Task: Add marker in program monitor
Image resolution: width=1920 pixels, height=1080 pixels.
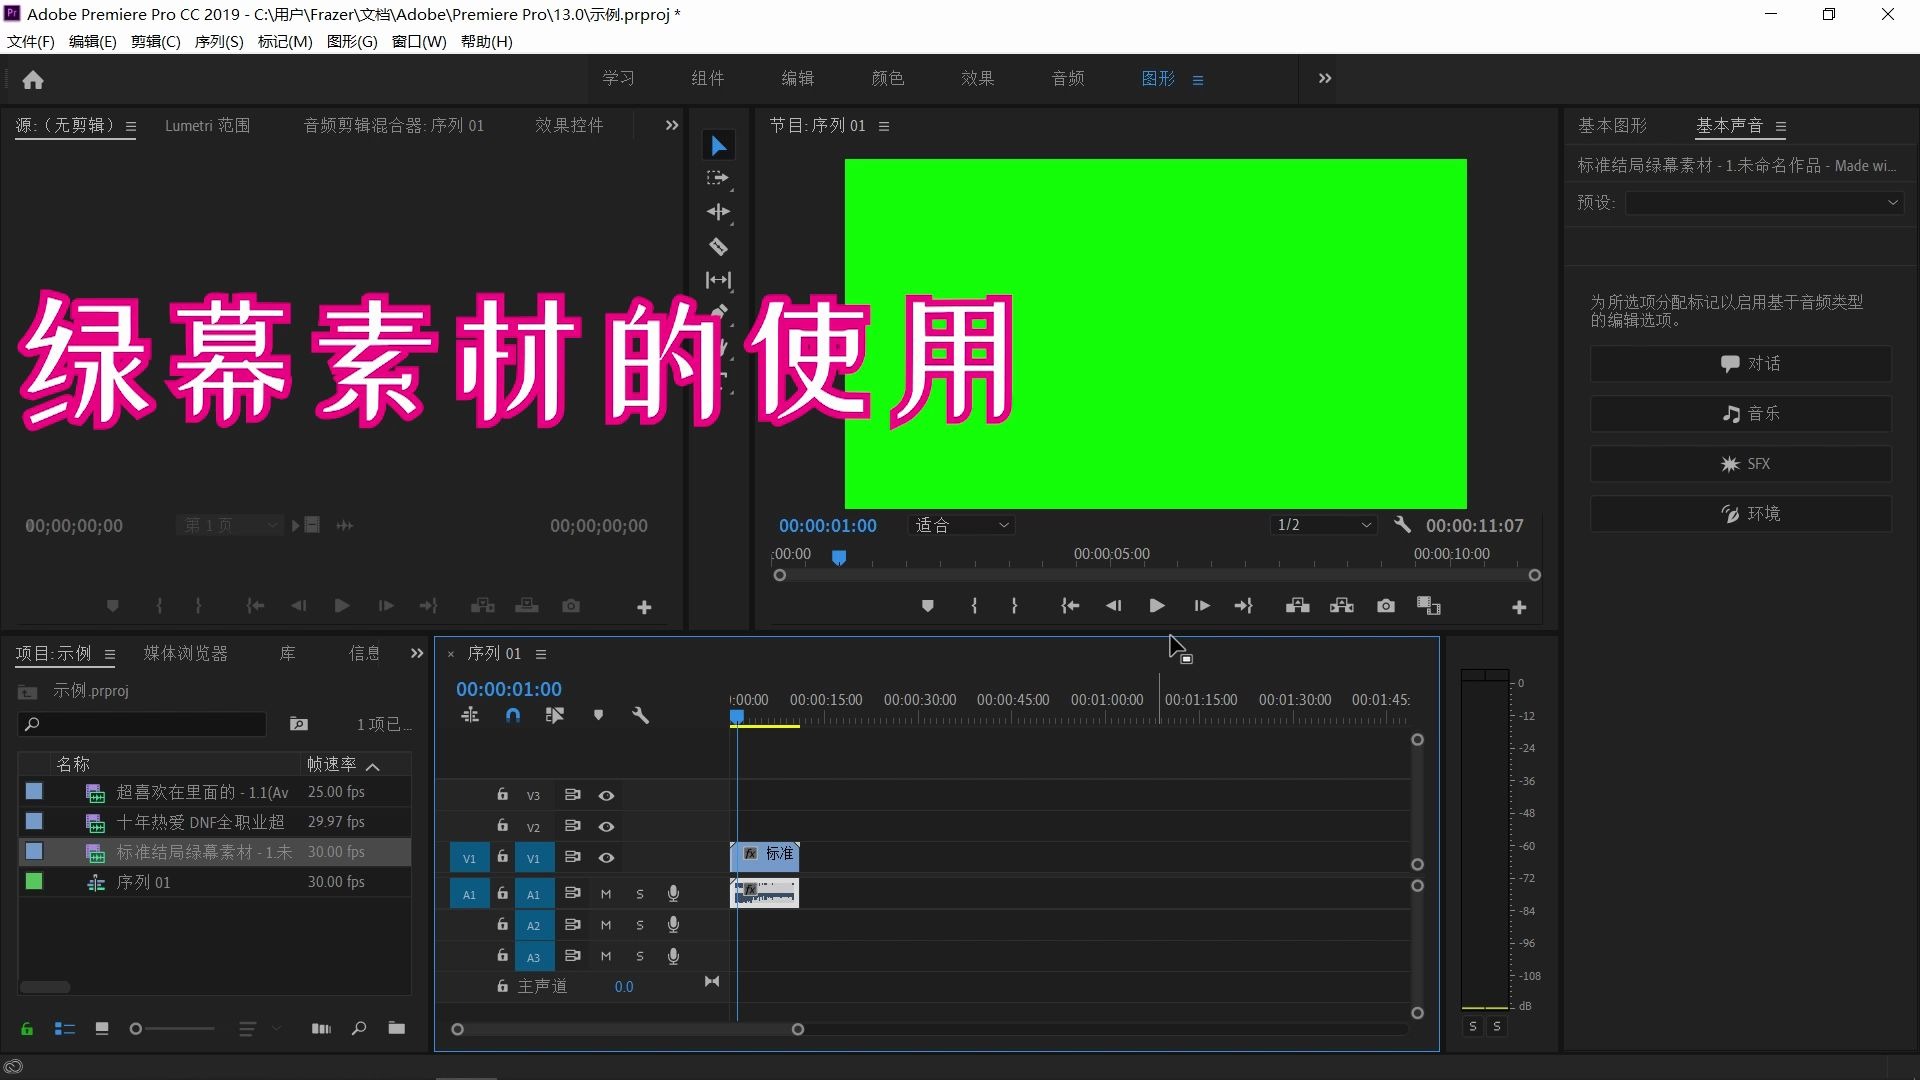Action: [x=927, y=606]
